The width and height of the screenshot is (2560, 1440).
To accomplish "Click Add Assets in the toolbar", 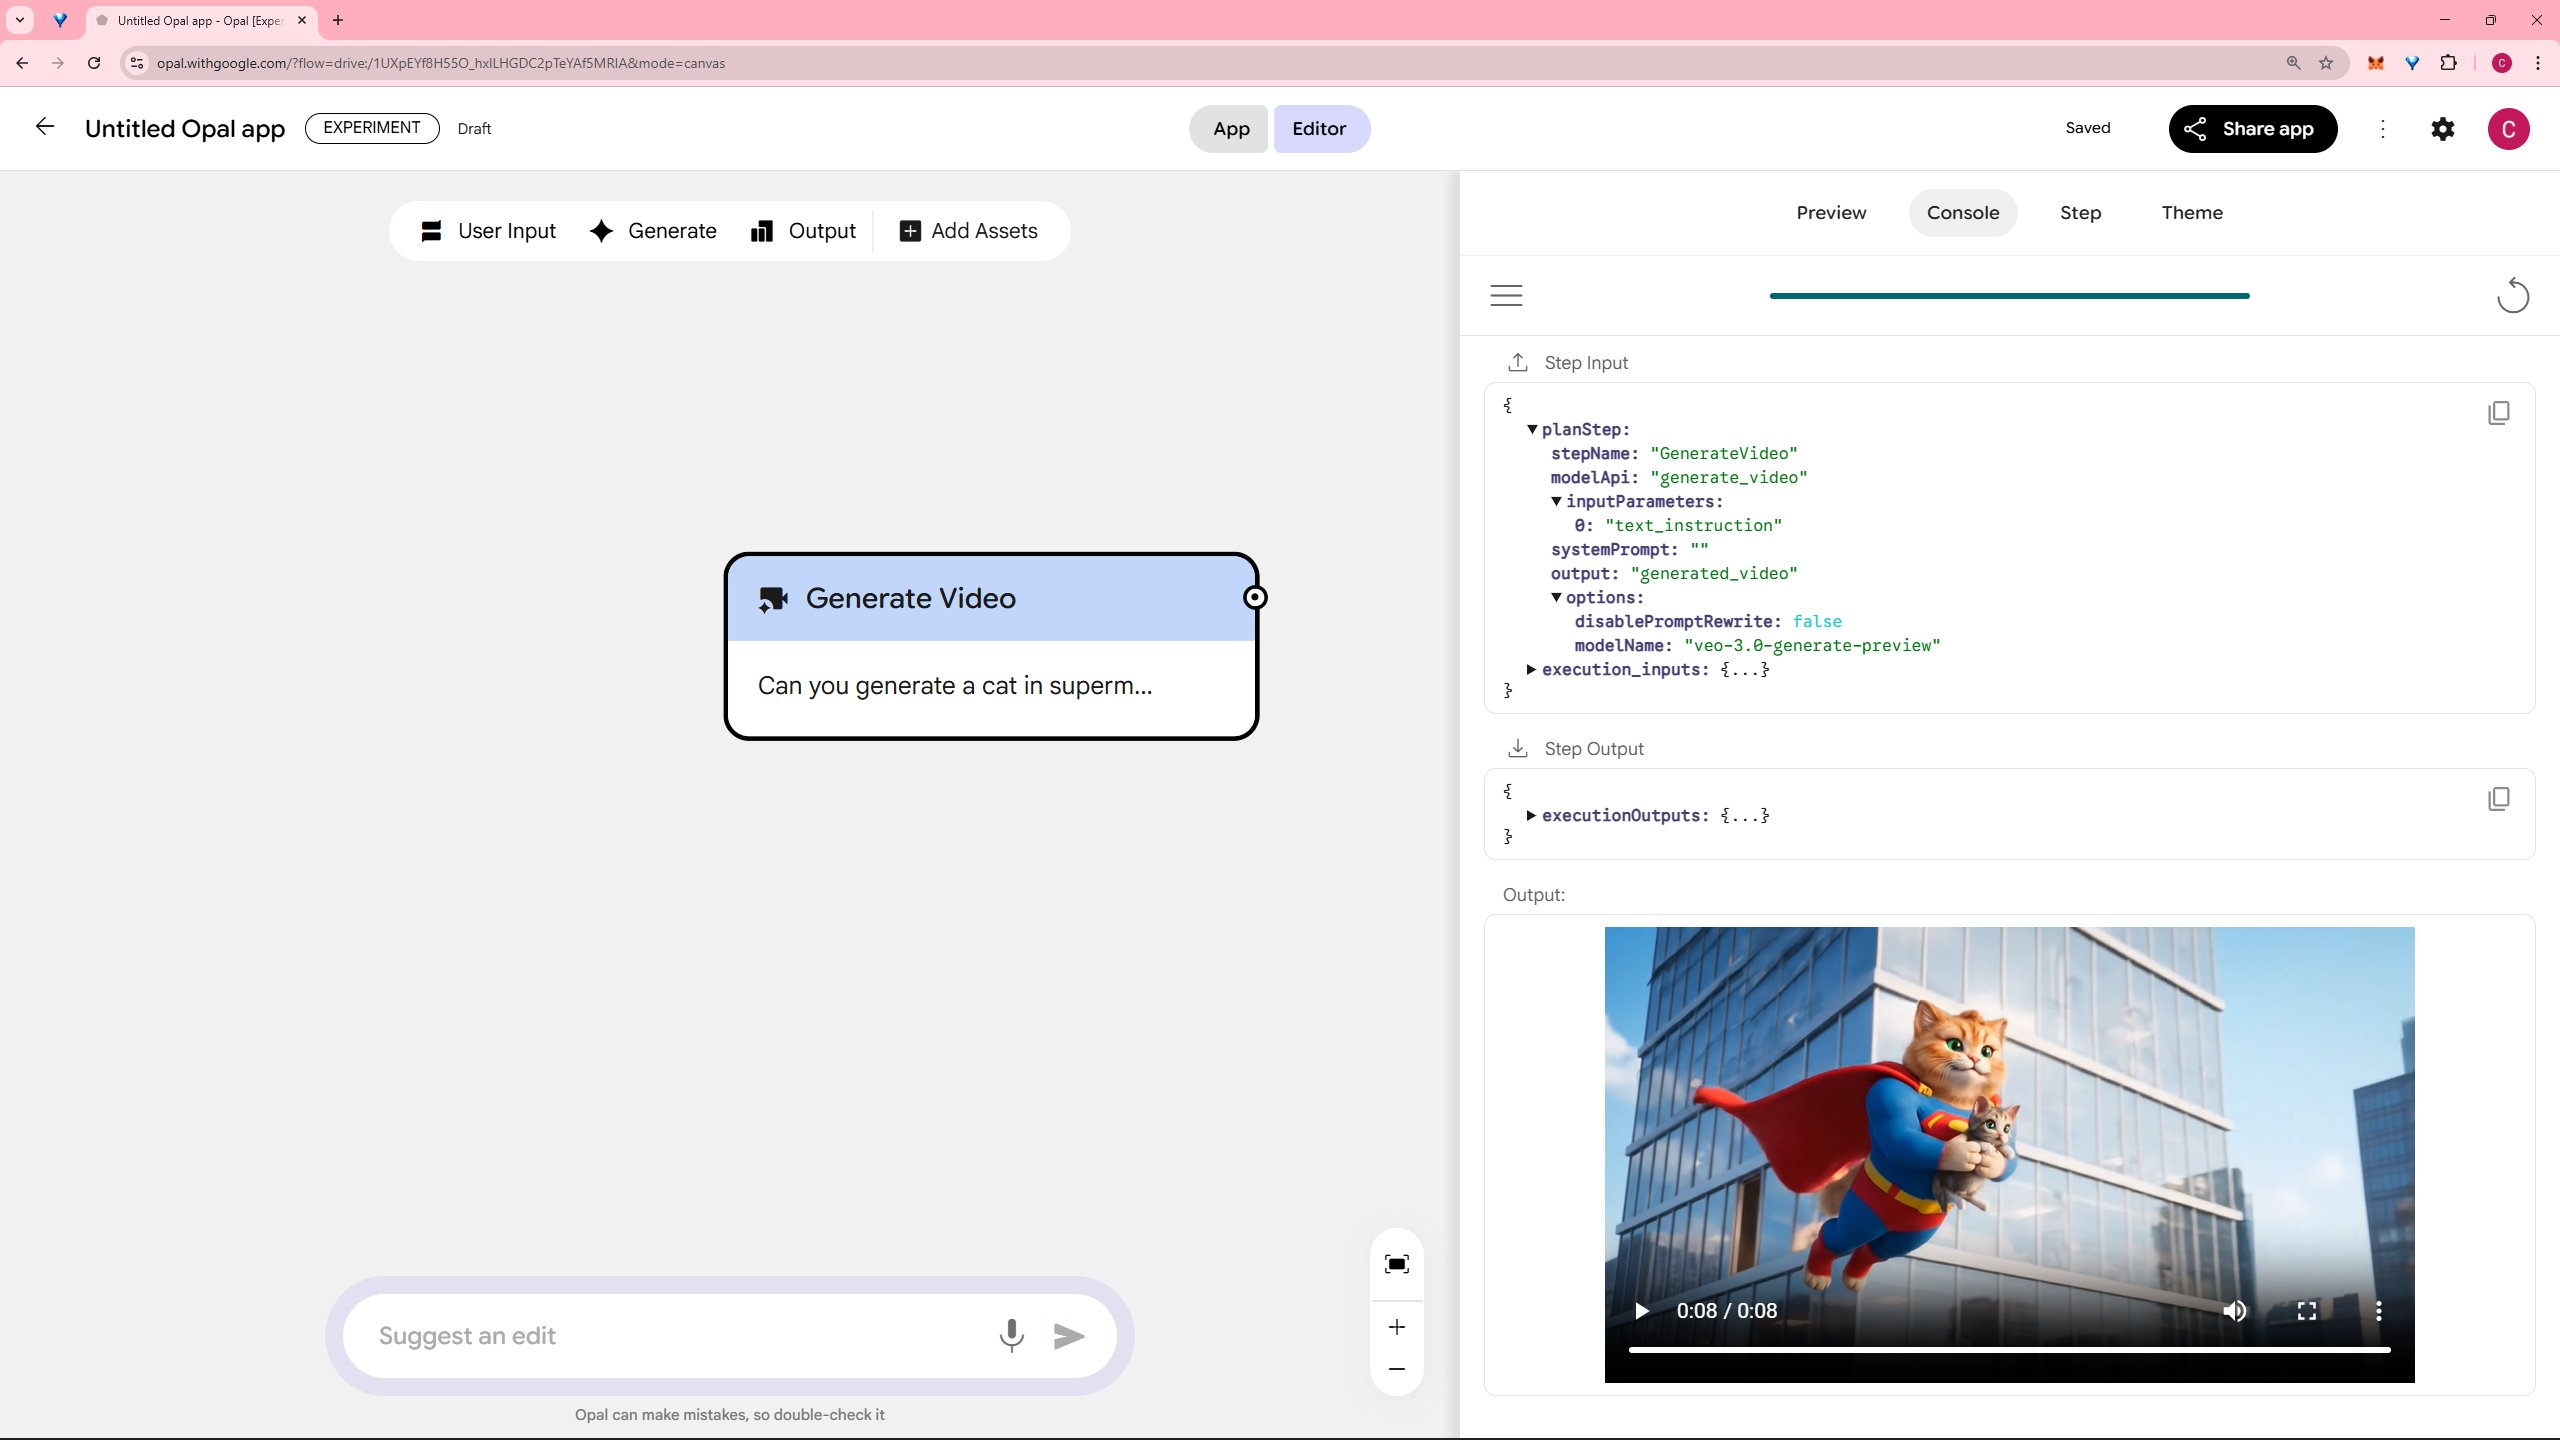I will (969, 231).
